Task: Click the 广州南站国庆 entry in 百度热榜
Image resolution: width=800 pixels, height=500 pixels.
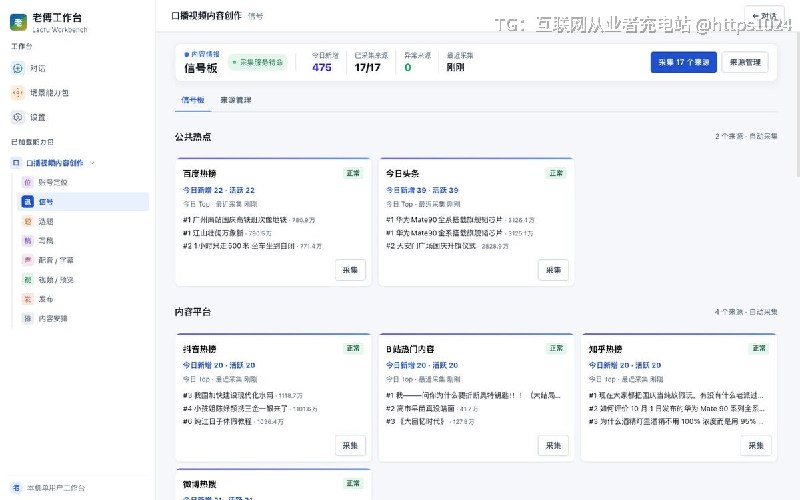Action: click(x=249, y=220)
